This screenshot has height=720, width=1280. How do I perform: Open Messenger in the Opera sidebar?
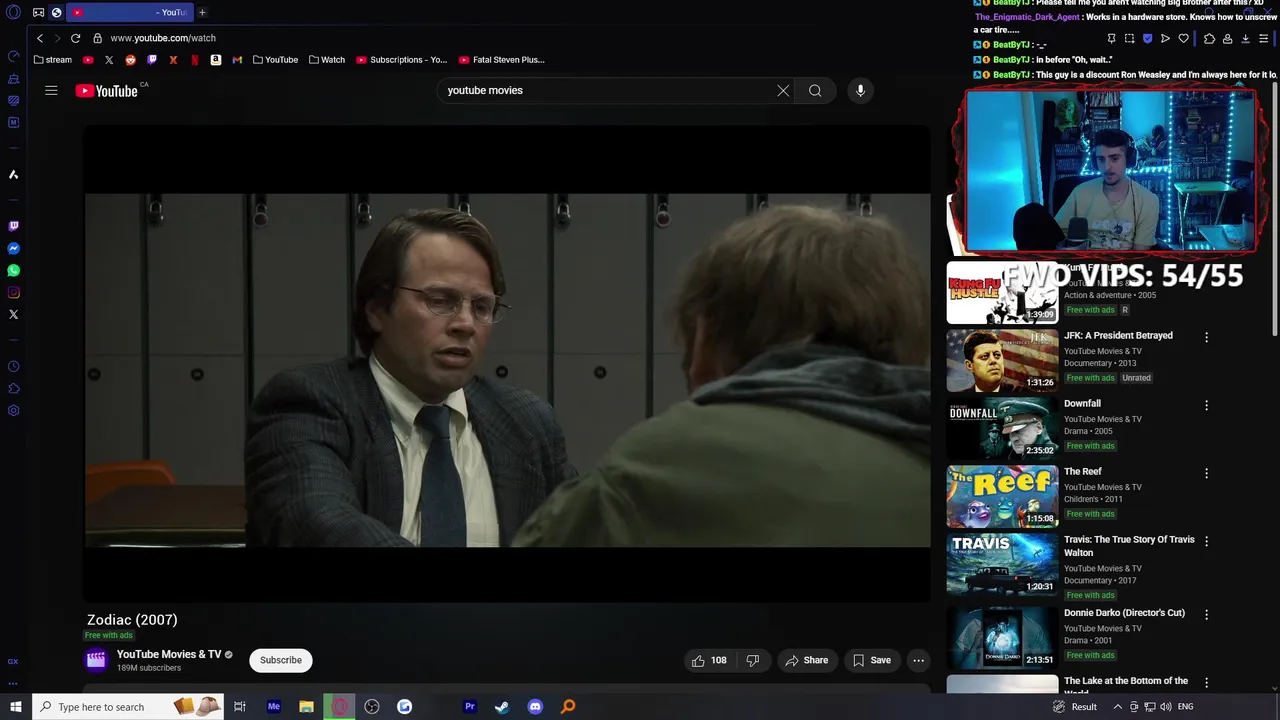(x=13, y=249)
